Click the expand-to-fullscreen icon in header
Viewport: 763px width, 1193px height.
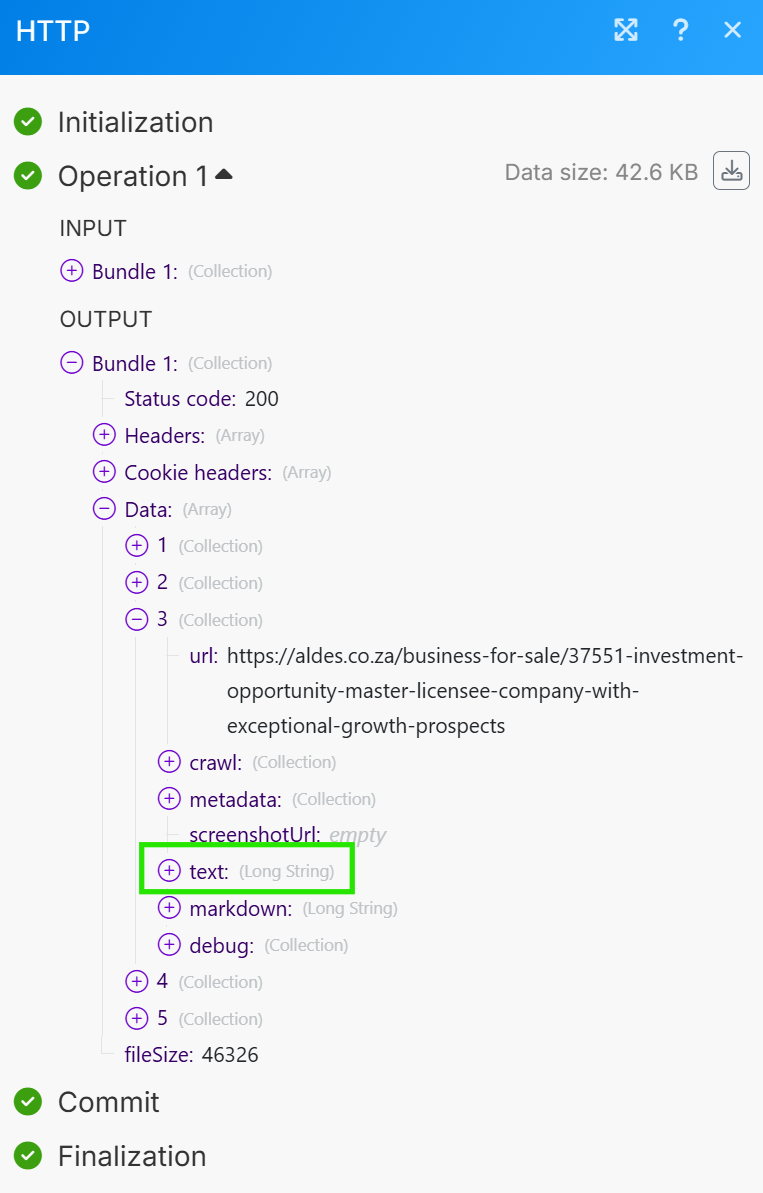click(626, 30)
